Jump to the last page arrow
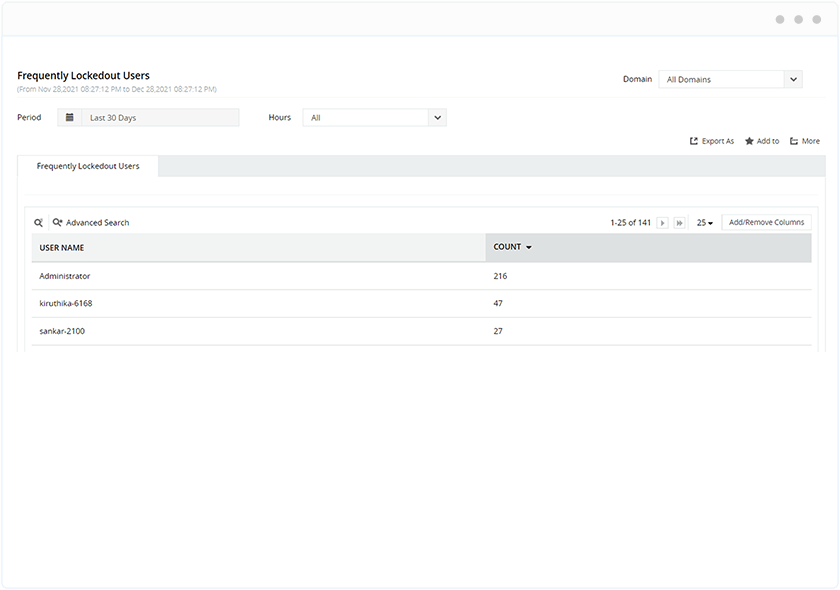The height and width of the screenshot is (590, 840). [679, 222]
